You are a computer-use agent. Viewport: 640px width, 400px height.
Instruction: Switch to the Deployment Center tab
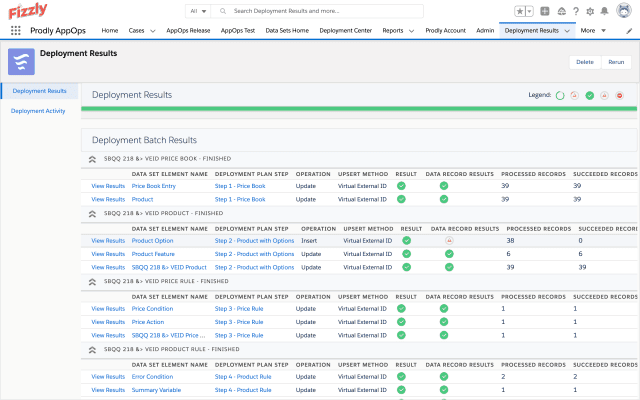tap(345, 31)
